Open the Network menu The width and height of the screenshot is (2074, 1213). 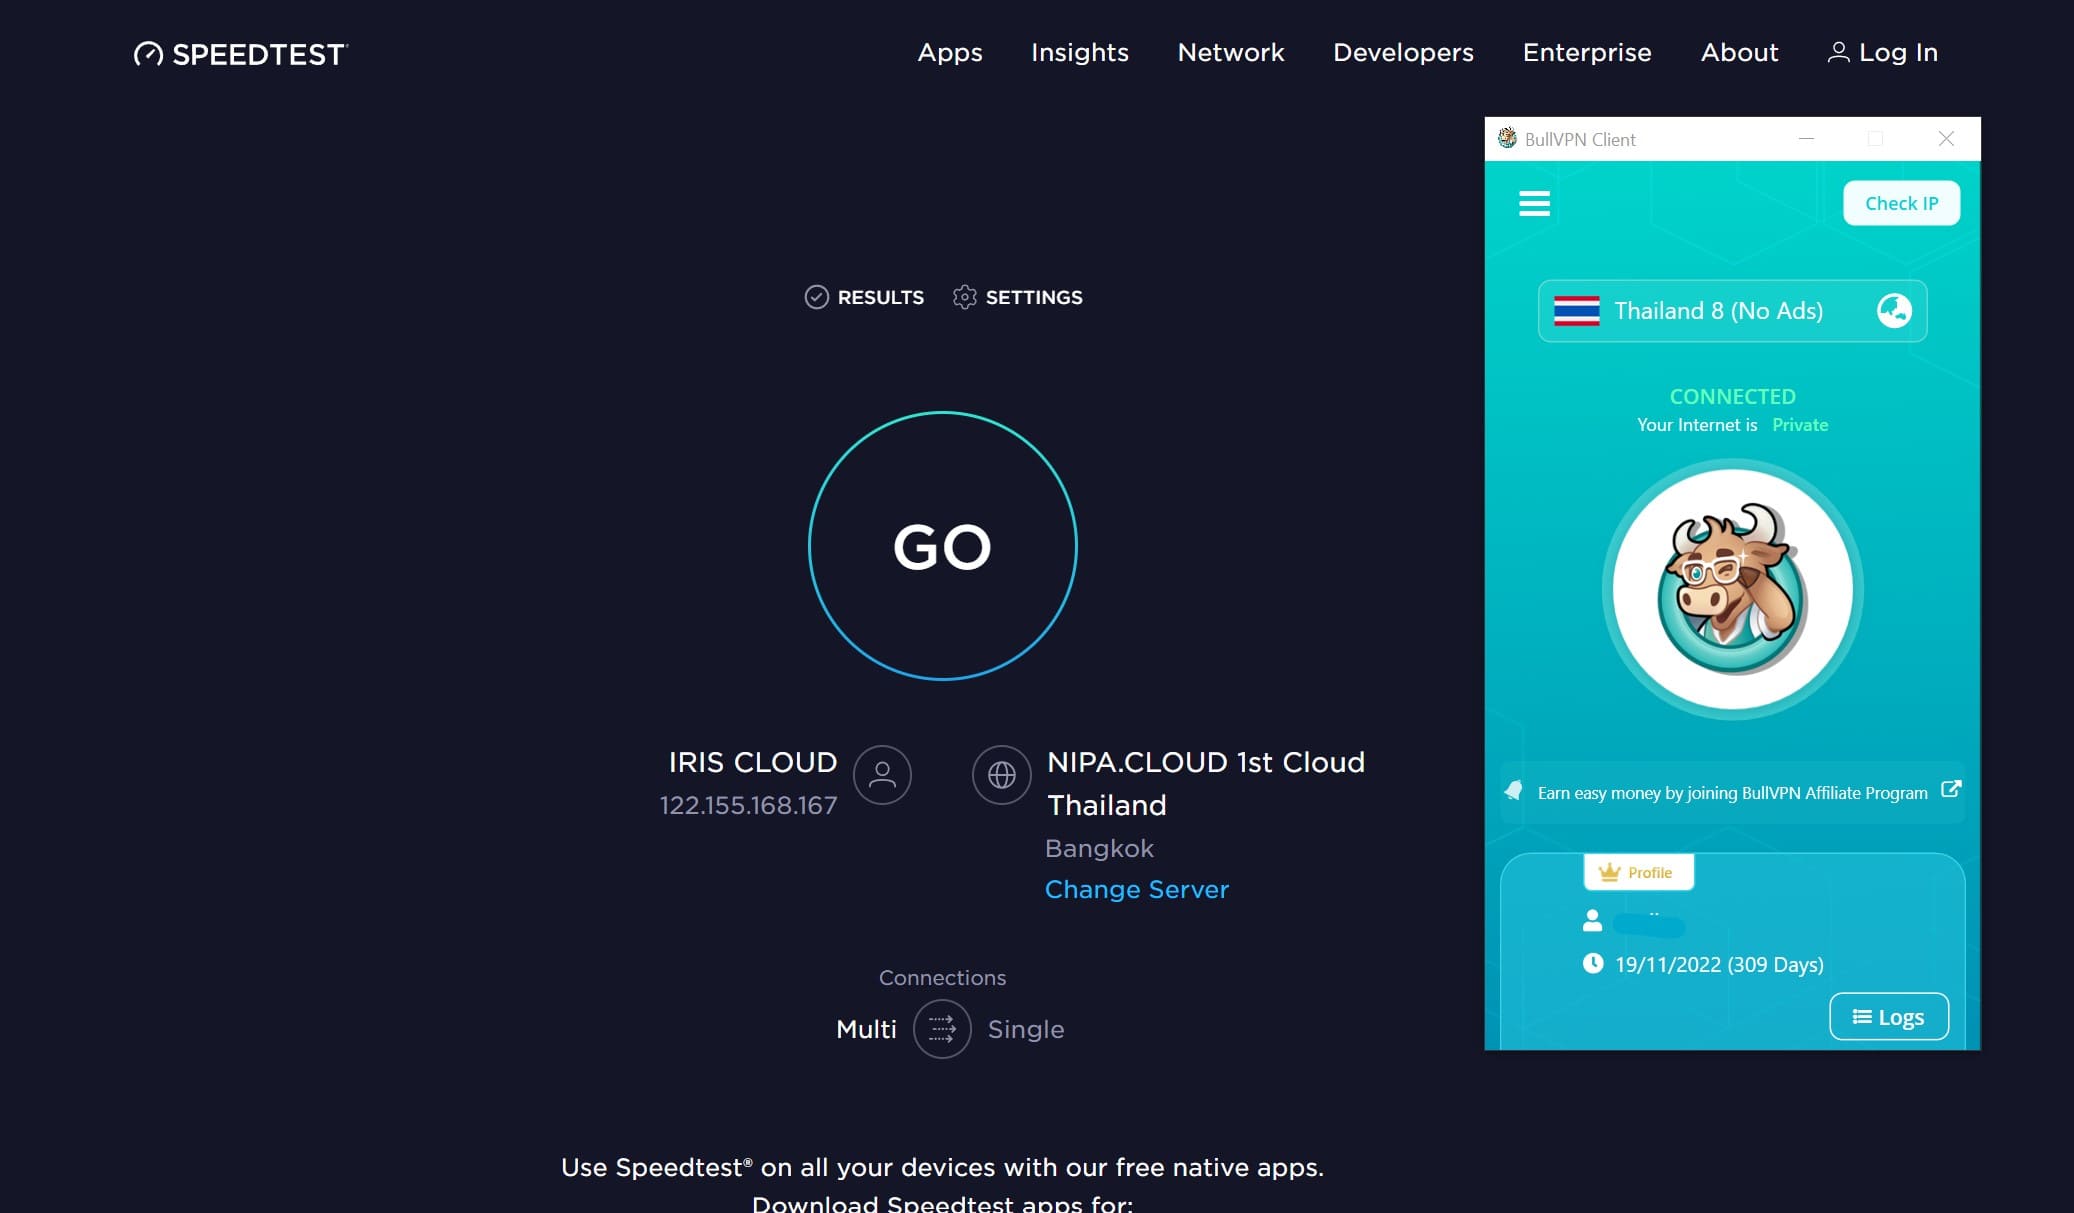click(x=1231, y=52)
